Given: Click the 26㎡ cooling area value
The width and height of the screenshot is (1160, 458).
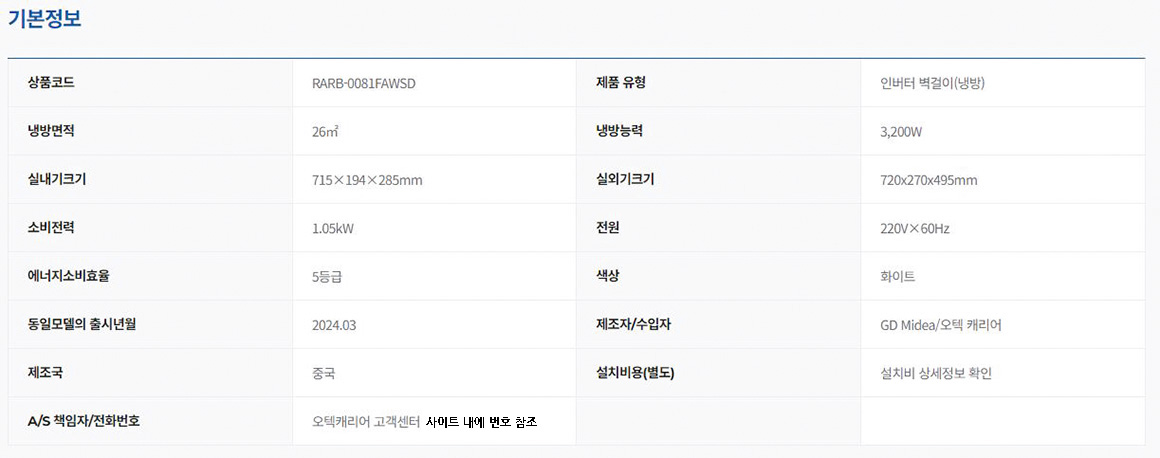Looking at the screenshot, I should (325, 131).
